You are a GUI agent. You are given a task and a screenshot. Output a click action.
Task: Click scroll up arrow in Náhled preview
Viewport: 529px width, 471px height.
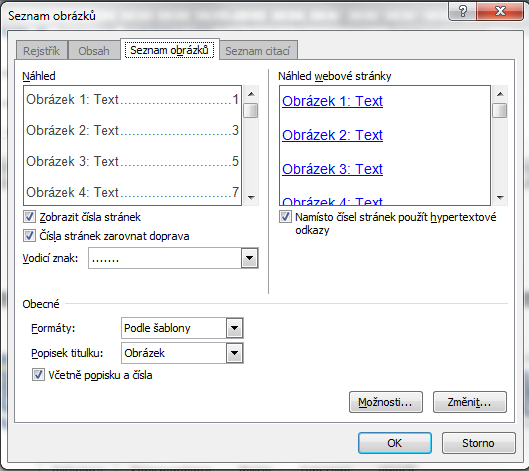(x=251, y=94)
